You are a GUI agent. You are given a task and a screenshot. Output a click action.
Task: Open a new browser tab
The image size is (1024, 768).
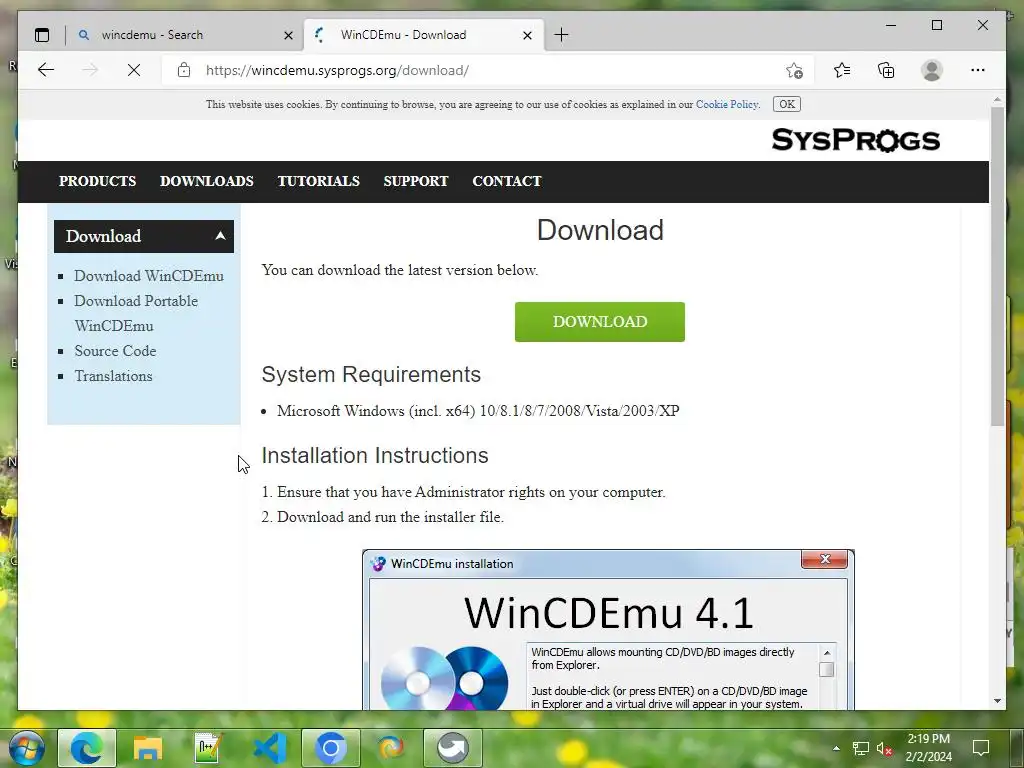pyautogui.click(x=561, y=35)
